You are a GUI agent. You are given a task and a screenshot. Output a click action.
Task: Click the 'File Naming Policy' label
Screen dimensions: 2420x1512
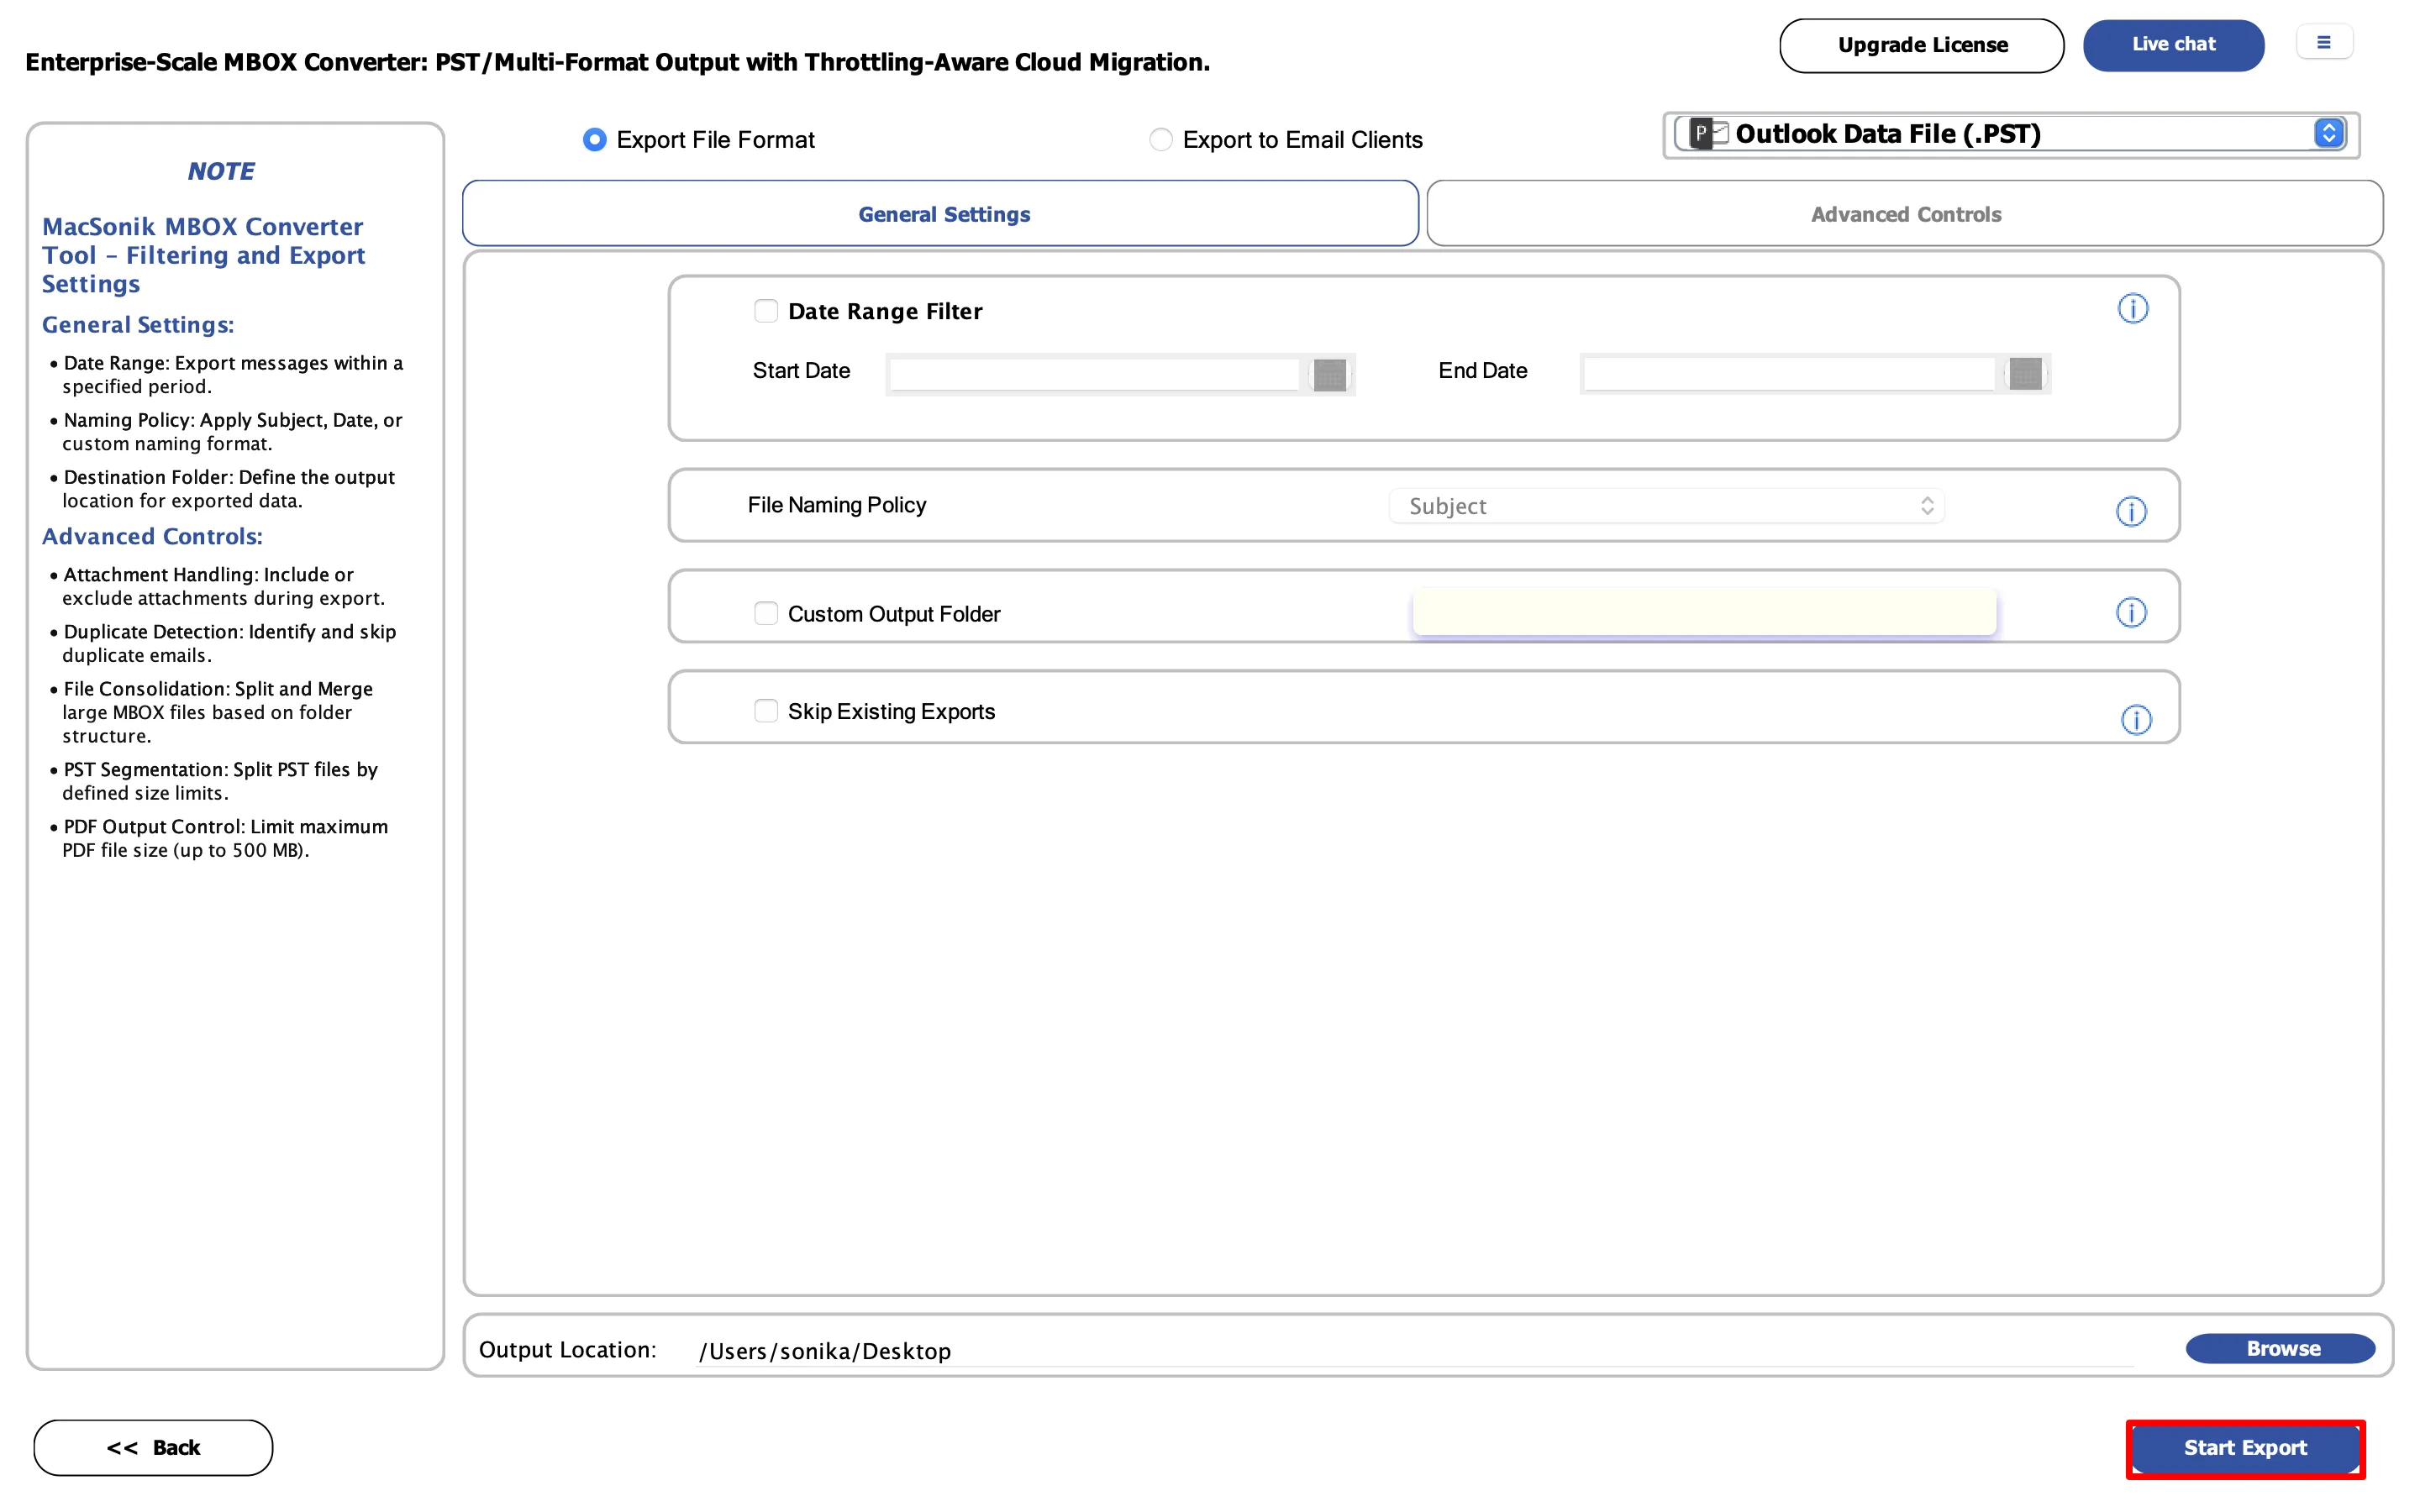pyautogui.click(x=837, y=505)
